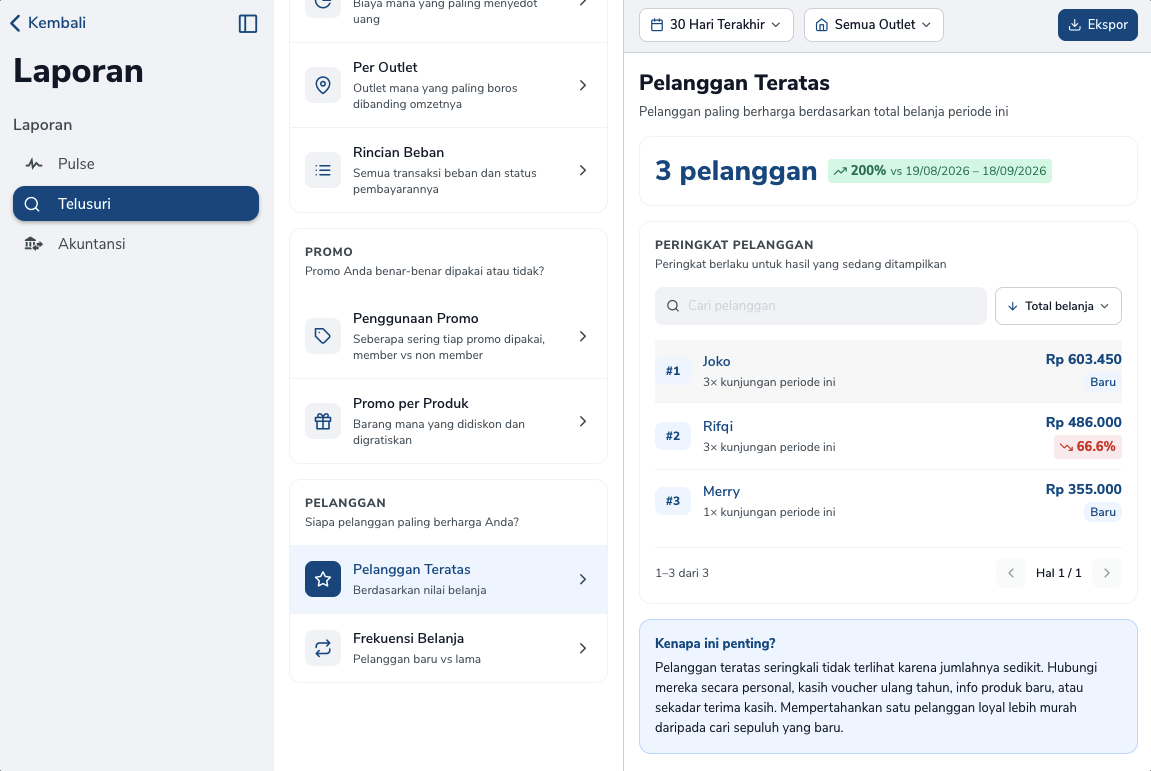
Task: Click the Kenapa ini penting? heading
Action: tap(715, 643)
